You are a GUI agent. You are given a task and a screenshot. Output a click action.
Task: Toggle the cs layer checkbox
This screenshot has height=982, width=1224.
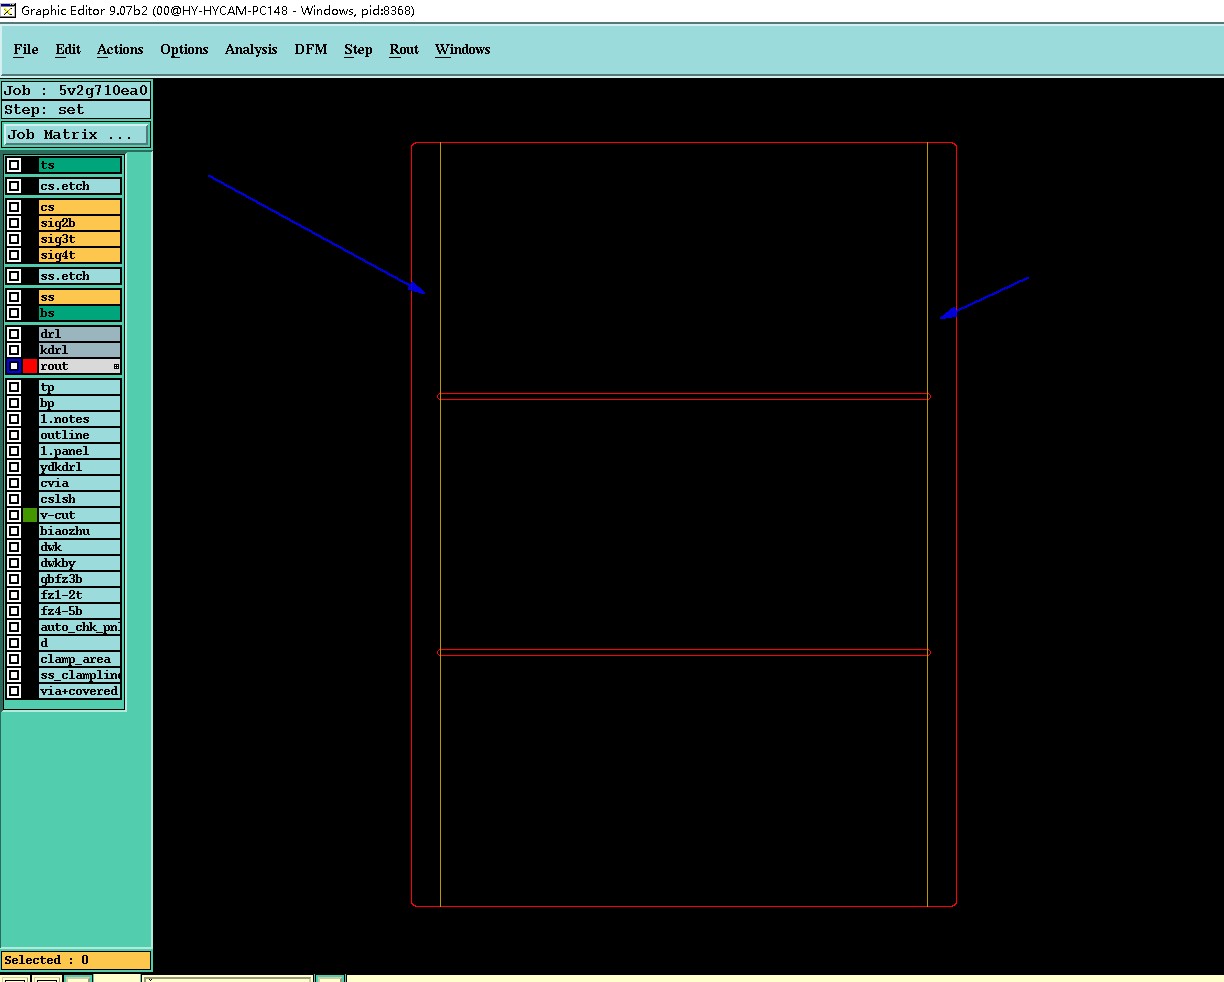pyautogui.click(x=14, y=207)
